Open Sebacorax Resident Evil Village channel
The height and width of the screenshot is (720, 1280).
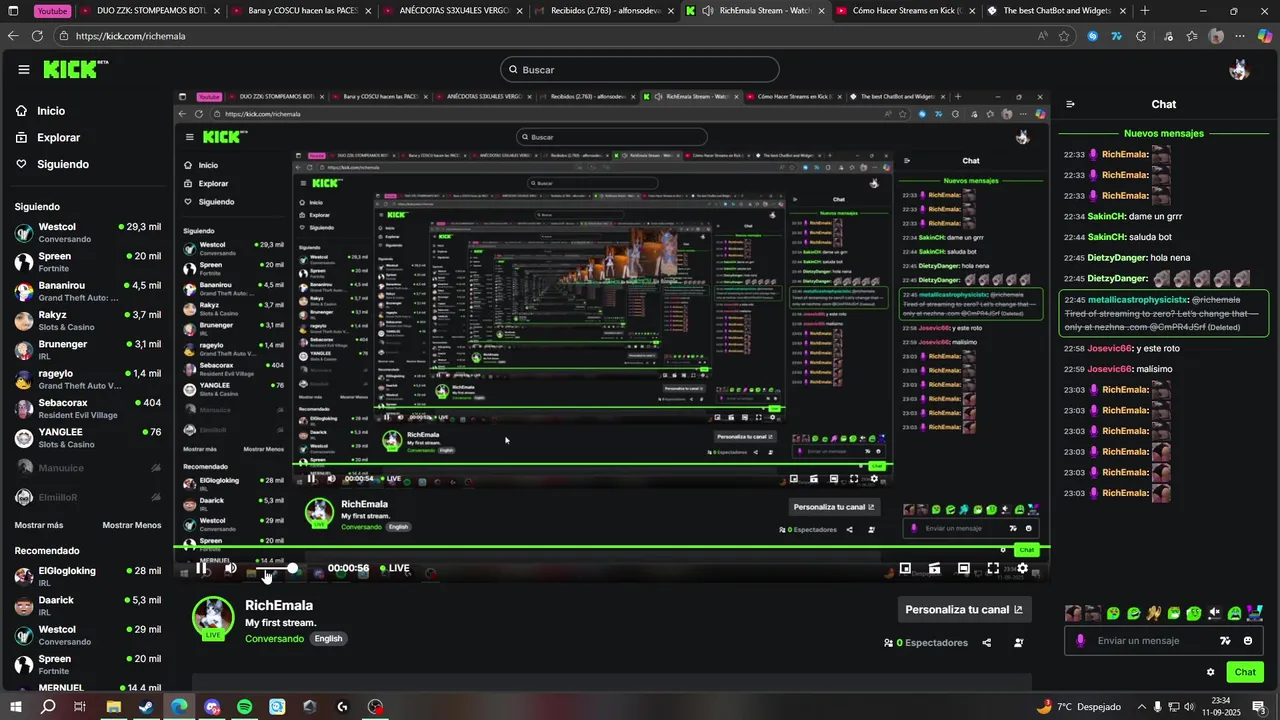tap(87, 408)
